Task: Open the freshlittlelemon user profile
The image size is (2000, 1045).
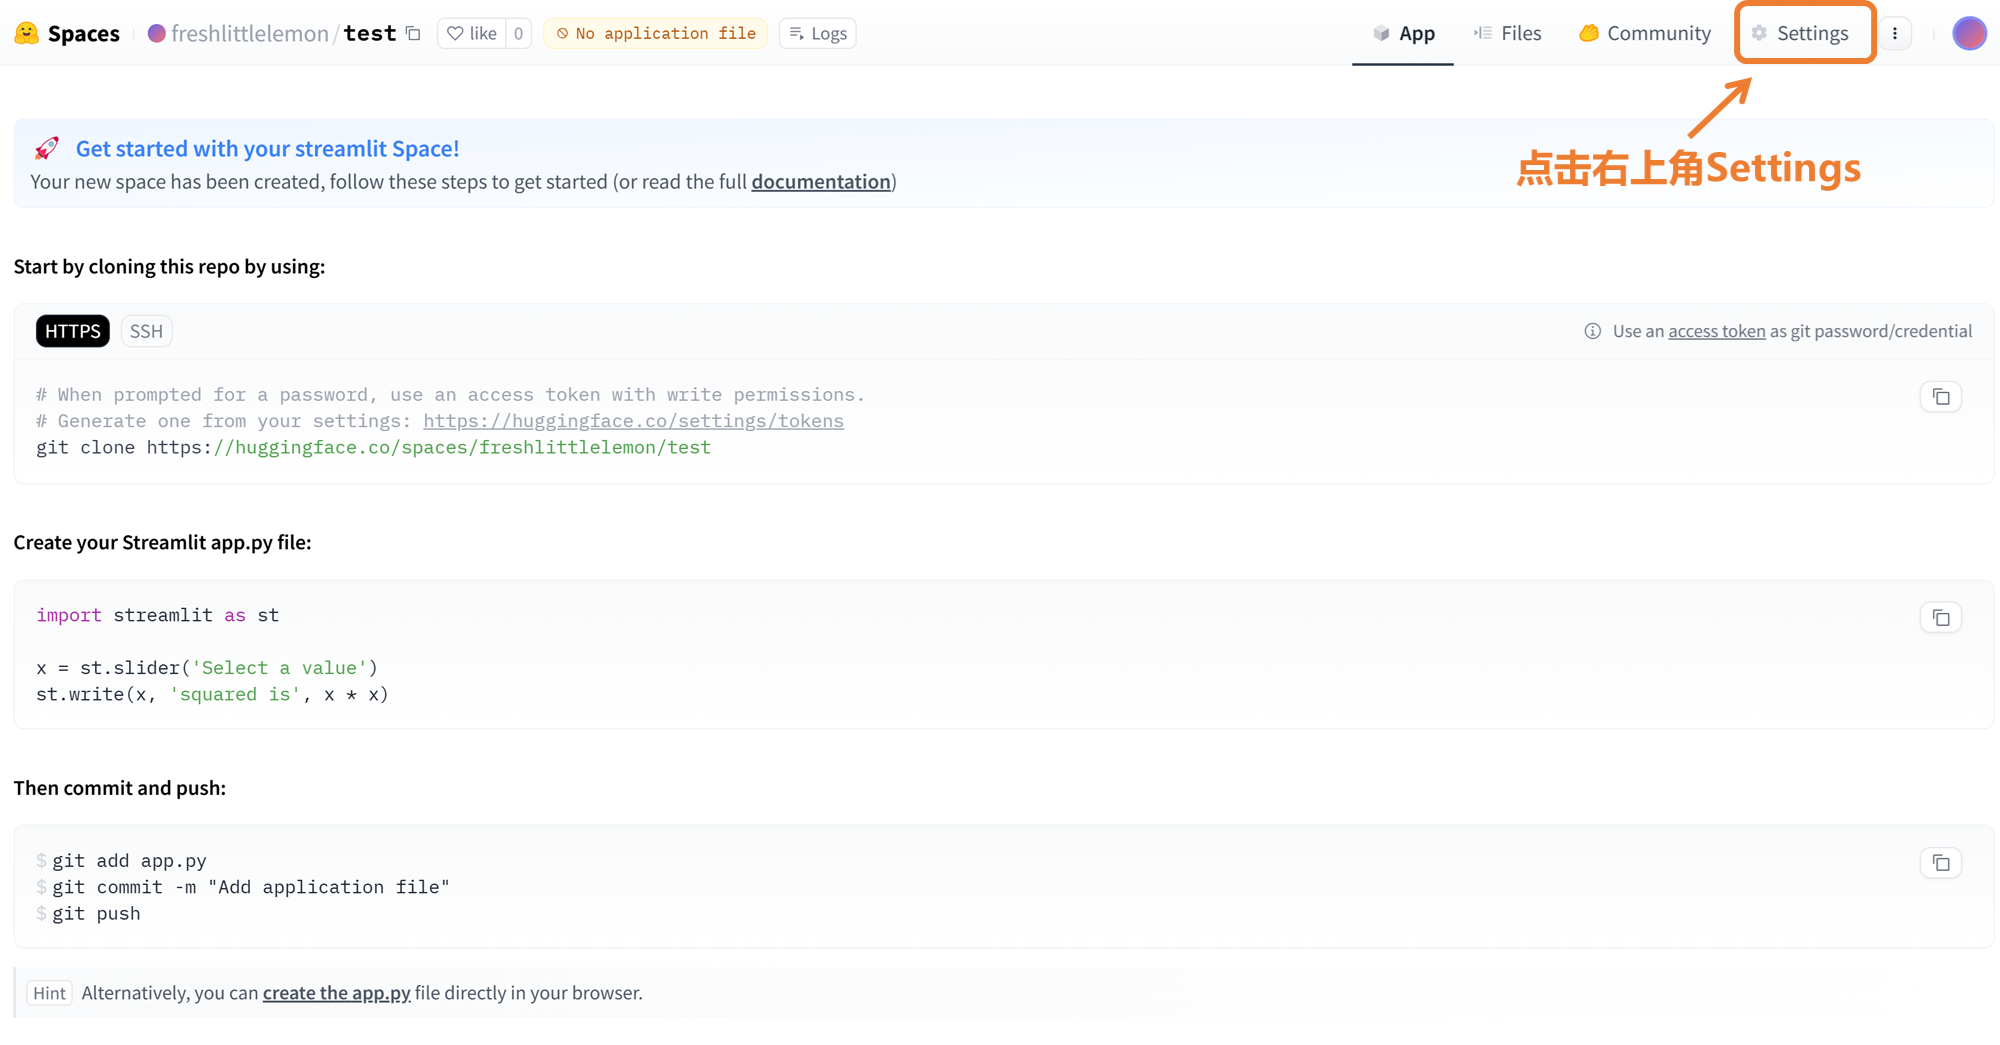Action: pyautogui.click(x=249, y=33)
